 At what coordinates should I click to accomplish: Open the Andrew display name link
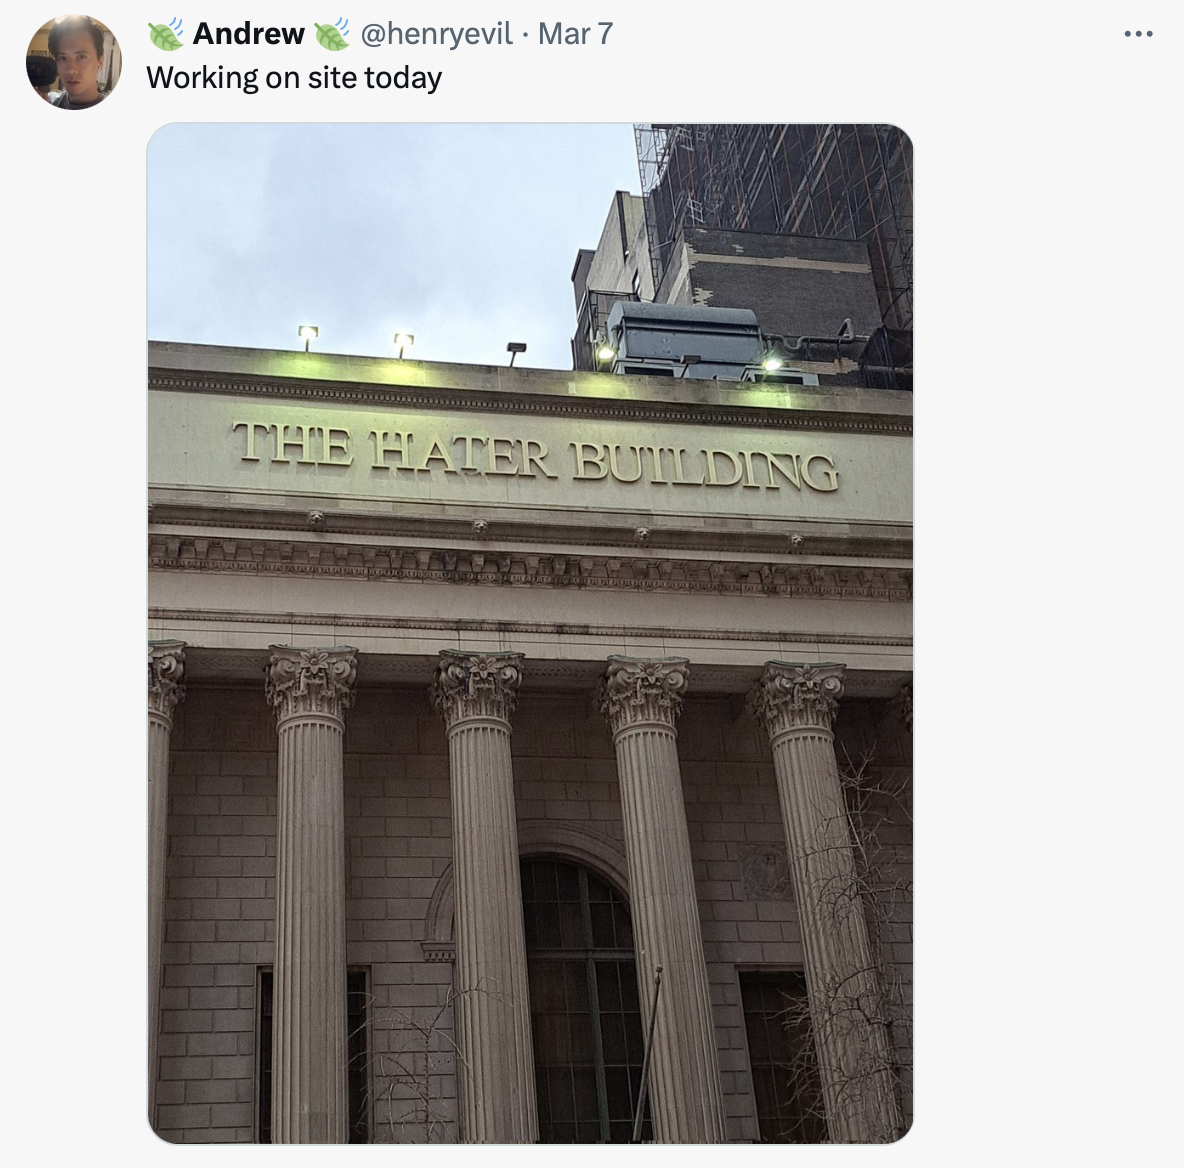[x=248, y=34]
